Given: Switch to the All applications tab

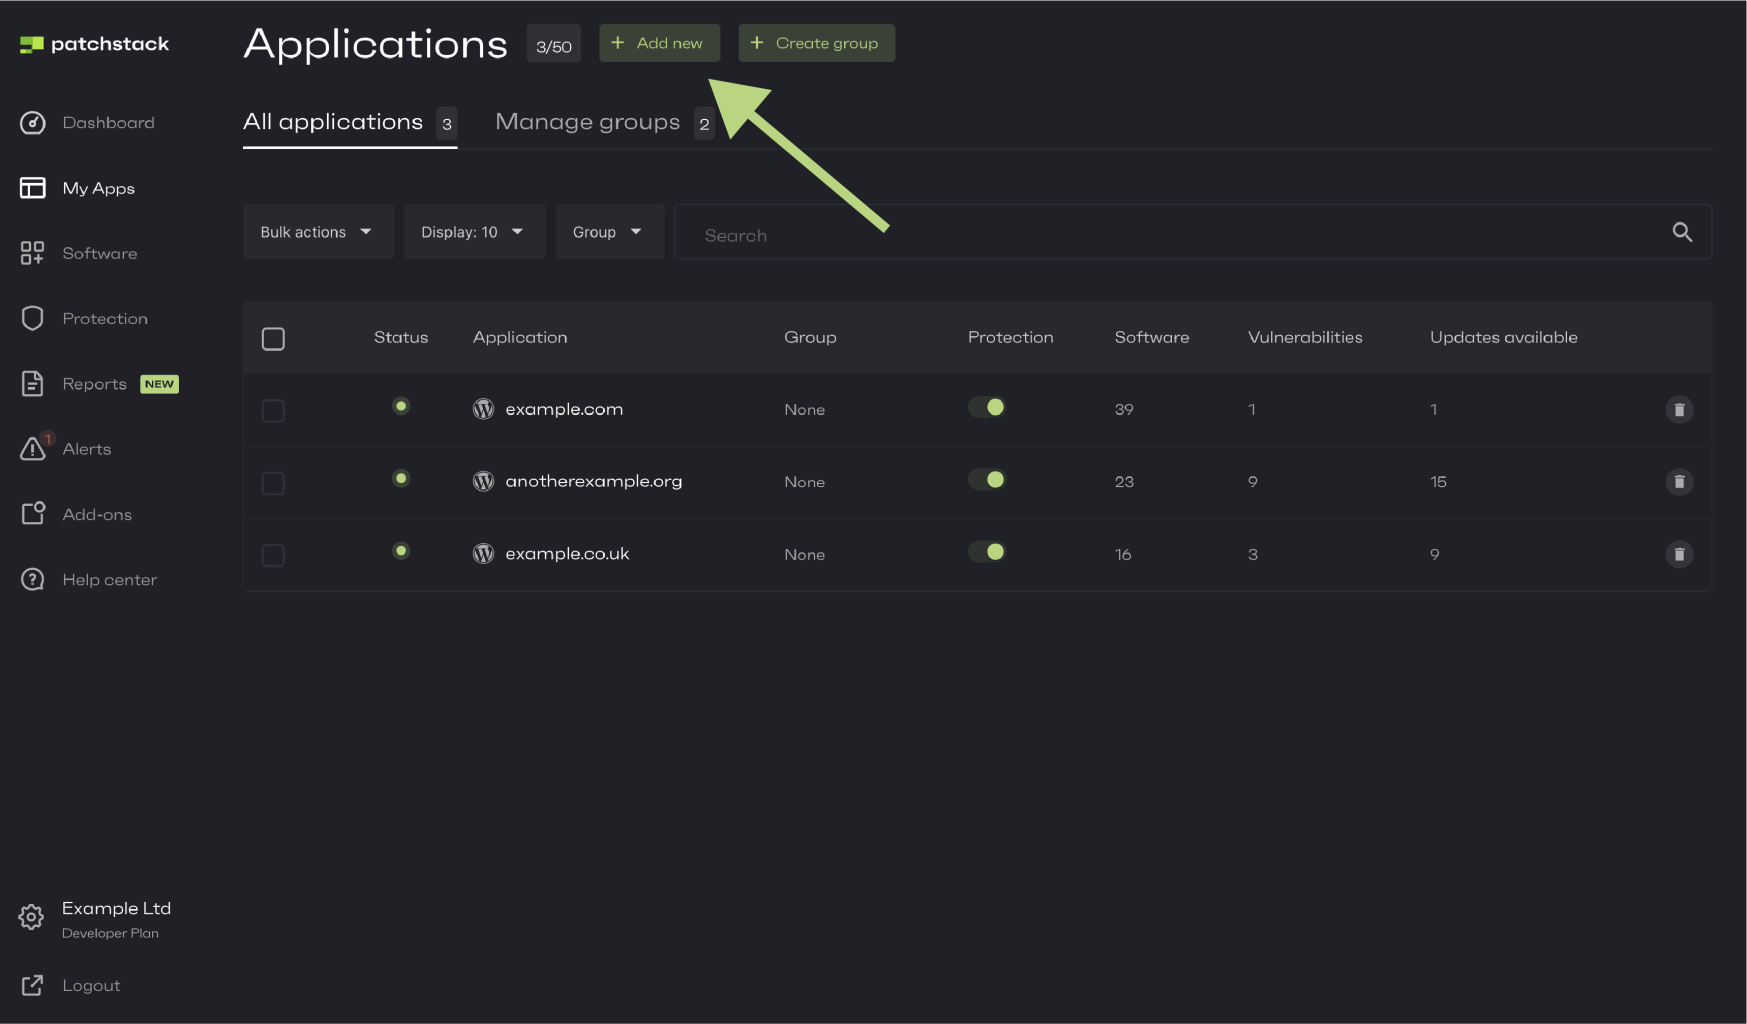Looking at the screenshot, I should click(x=350, y=123).
